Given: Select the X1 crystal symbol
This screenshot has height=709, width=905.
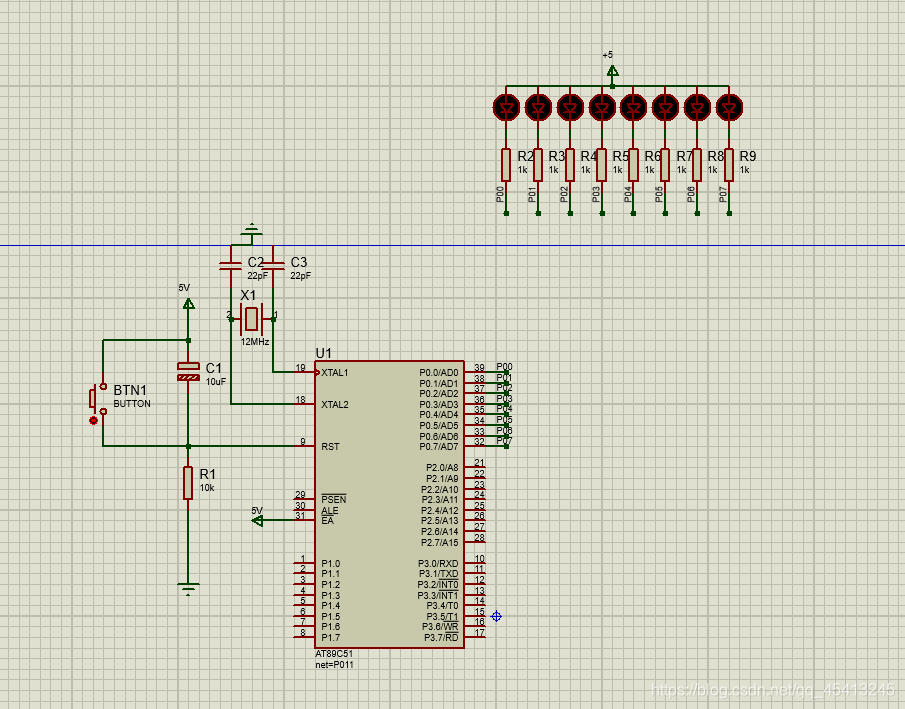Looking at the screenshot, I should [252, 319].
